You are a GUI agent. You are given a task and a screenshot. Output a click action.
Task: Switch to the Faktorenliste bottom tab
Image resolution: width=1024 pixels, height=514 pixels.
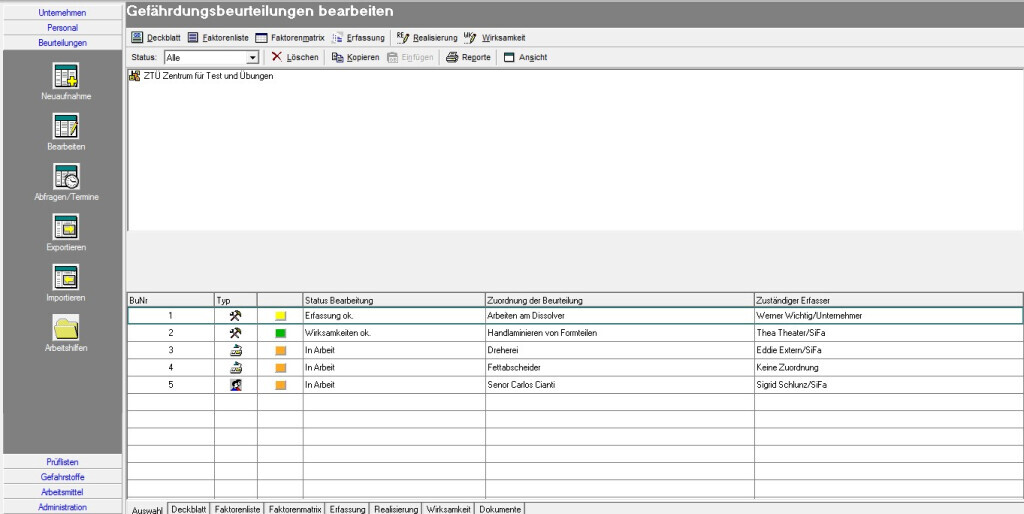pos(237,508)
